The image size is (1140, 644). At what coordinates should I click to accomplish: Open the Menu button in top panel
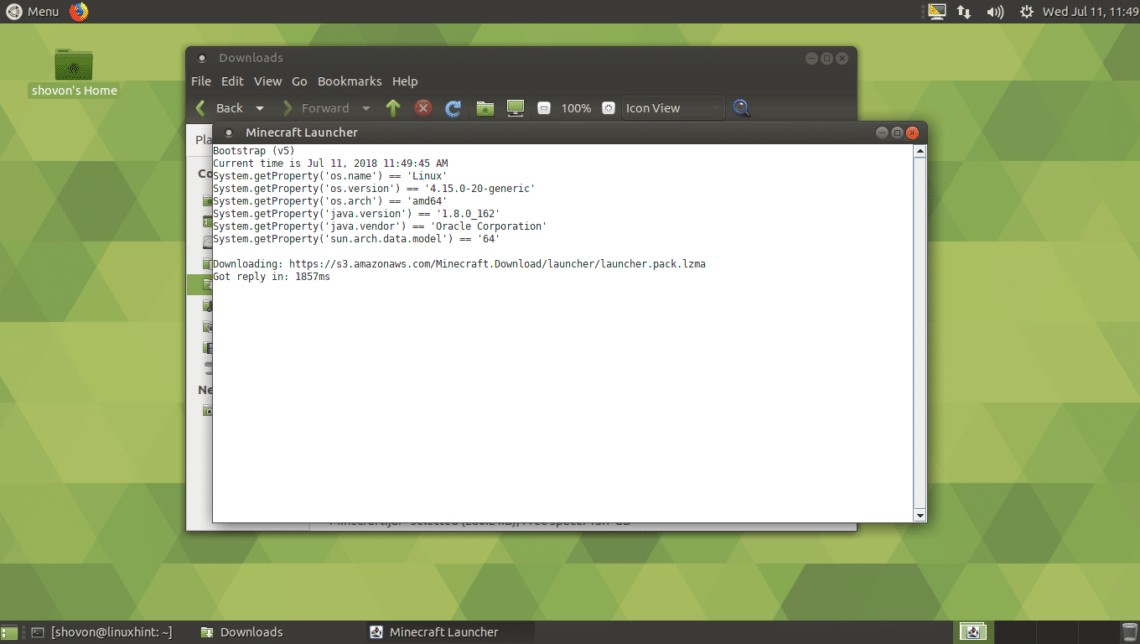coord(32,11)
